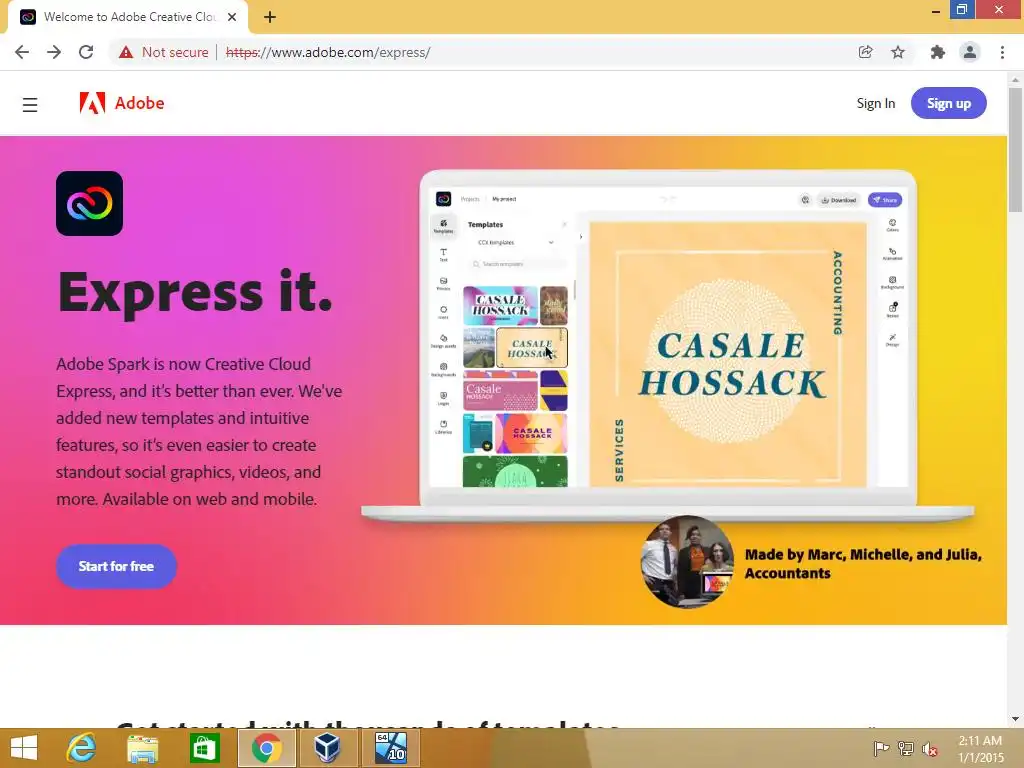
Task: Open the VirtualBox taskbar icon
Action: [x=327, y=748]
